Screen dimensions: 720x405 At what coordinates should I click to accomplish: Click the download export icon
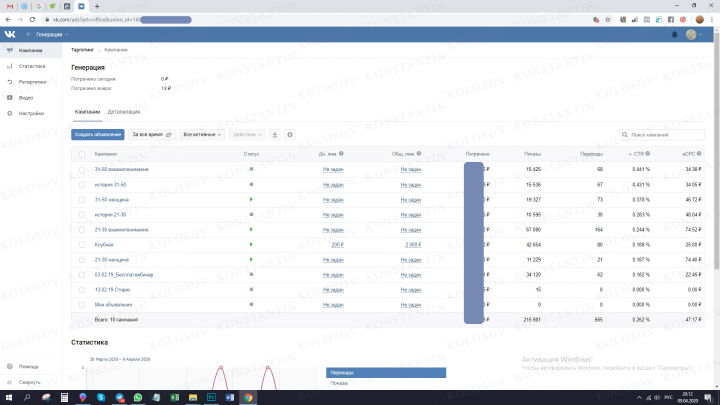(275, 135)
